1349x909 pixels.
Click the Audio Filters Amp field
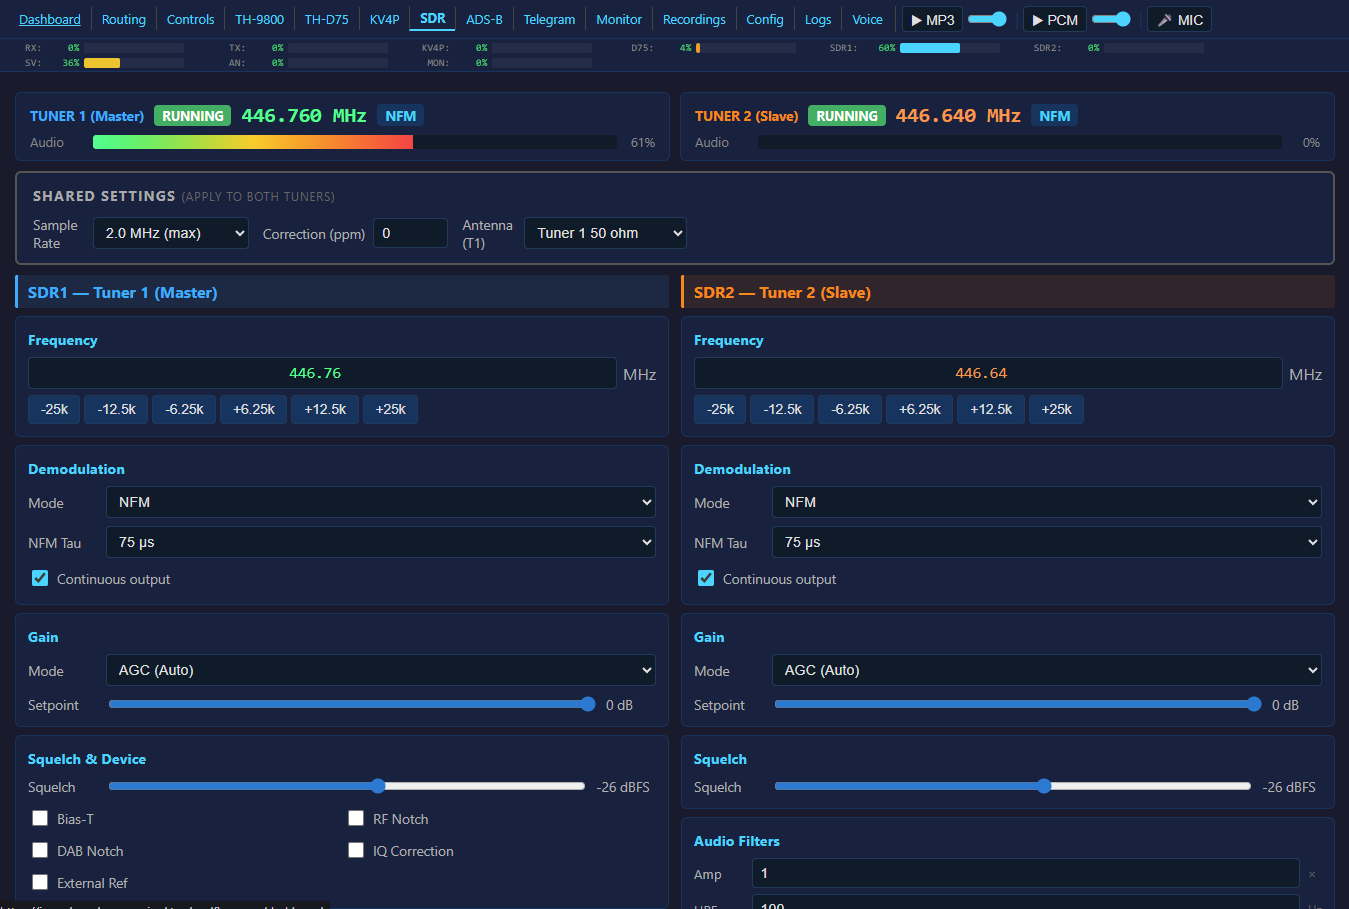click(1026, 873)
